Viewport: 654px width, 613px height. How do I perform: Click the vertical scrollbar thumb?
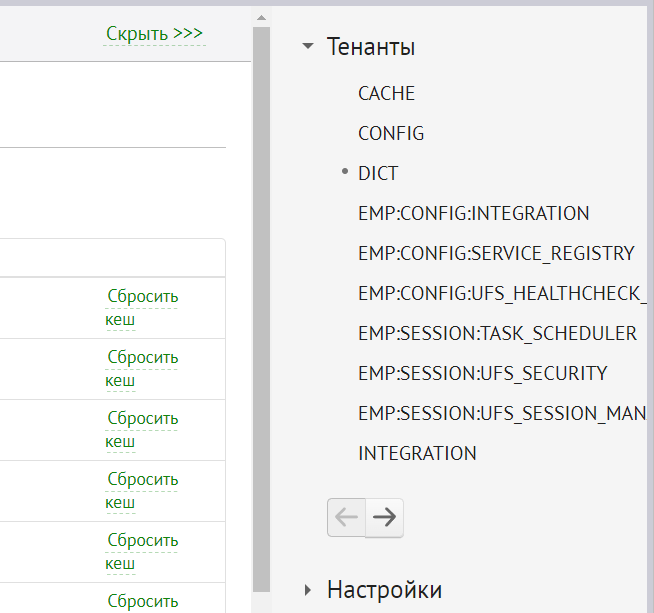click(x=261, y=300)
